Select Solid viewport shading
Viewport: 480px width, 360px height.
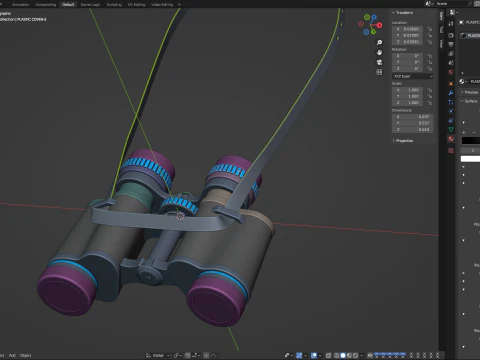pos(343,355)
